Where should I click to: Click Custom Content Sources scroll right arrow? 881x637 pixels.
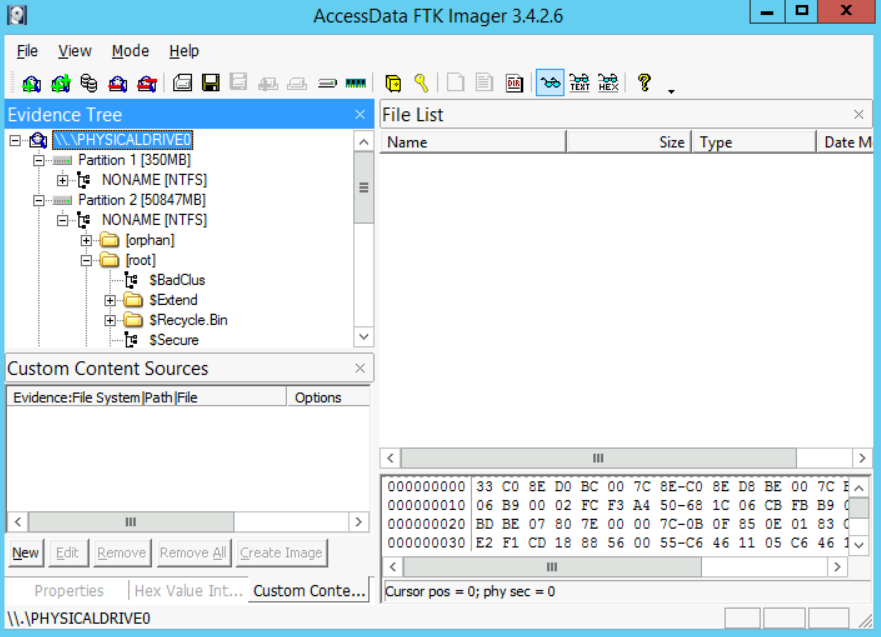[x=358, y=522]
